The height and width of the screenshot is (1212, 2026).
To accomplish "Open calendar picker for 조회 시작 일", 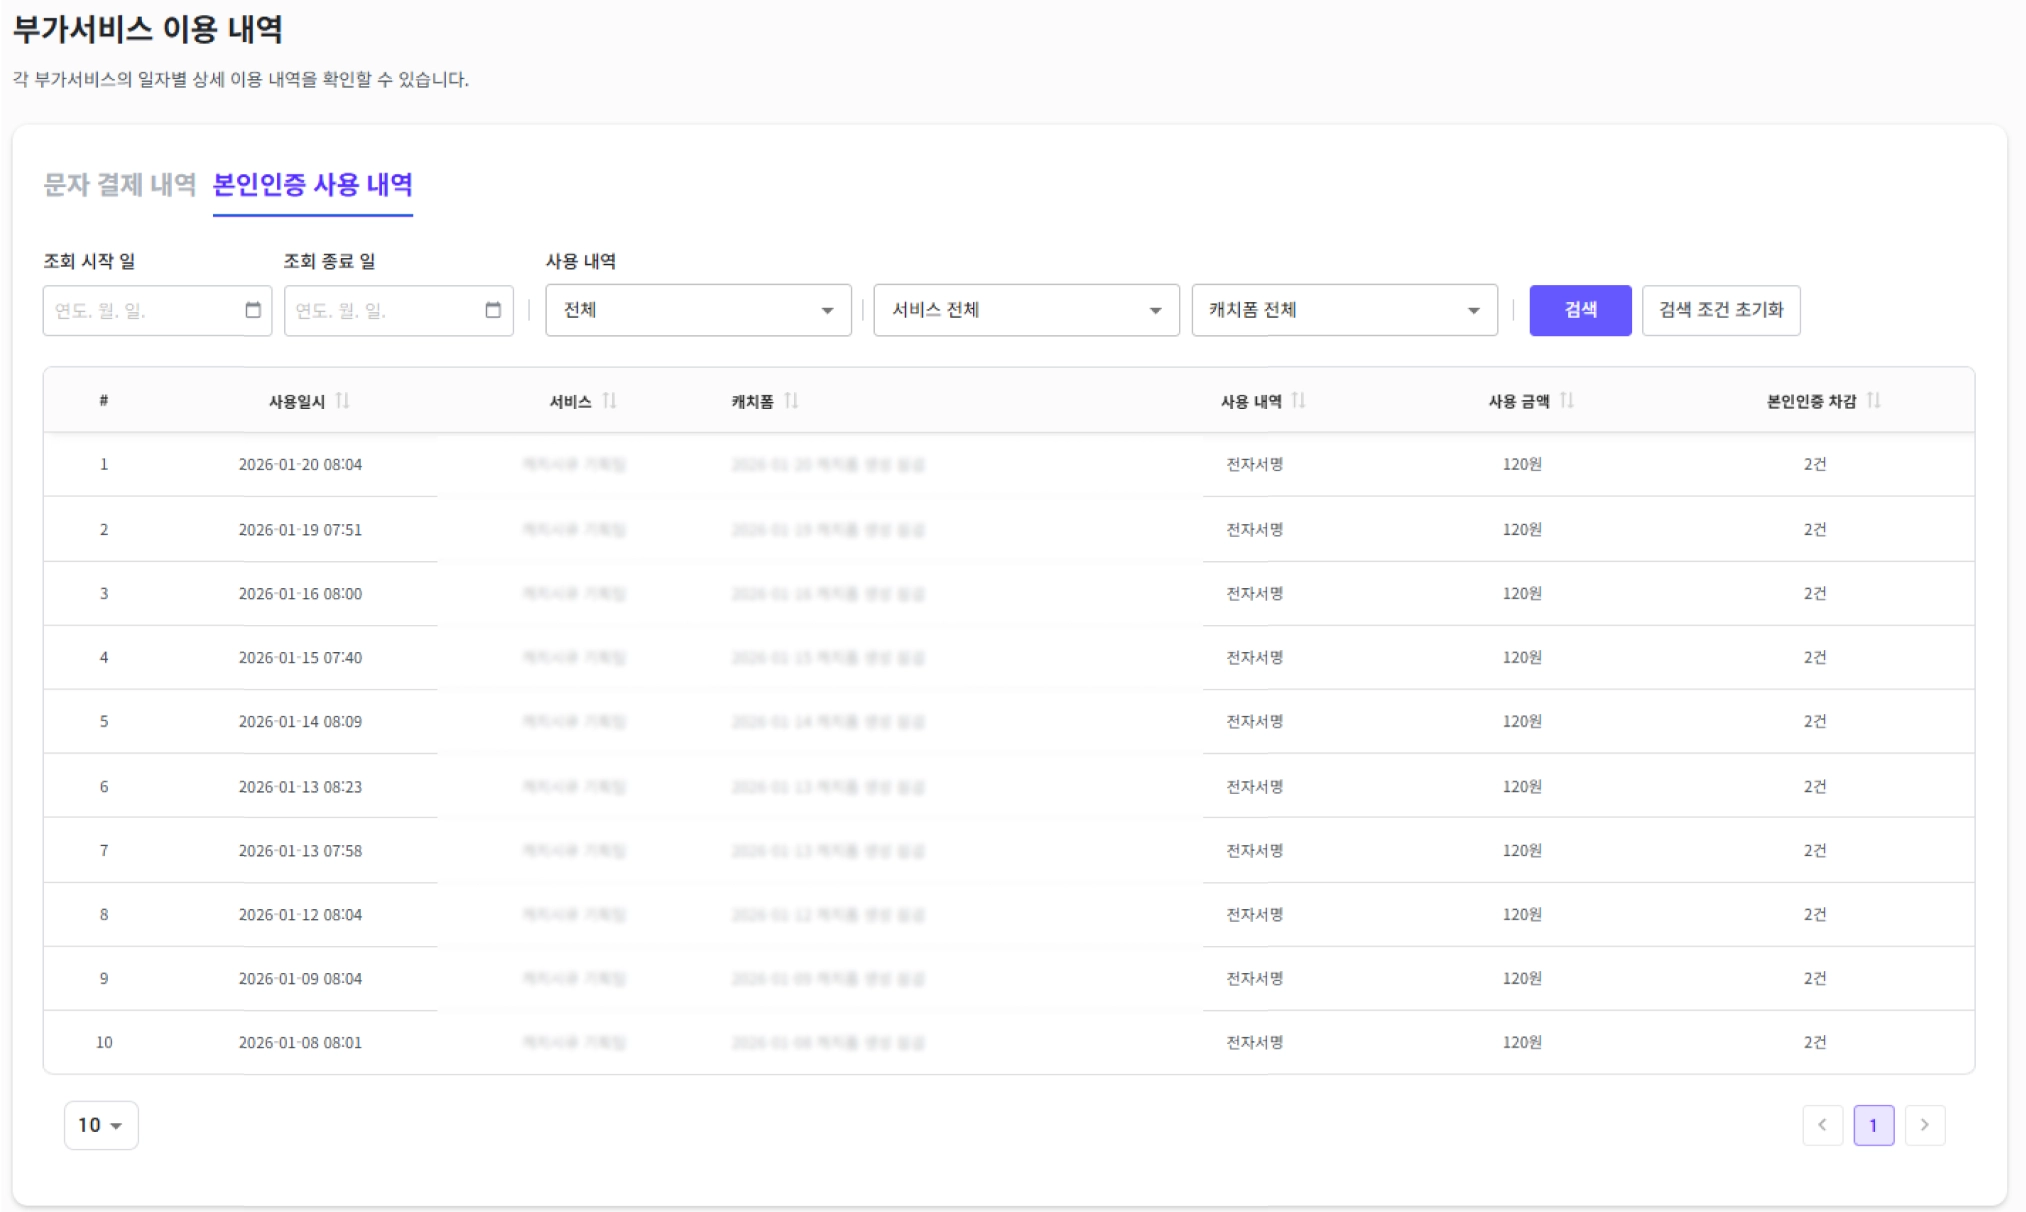I will (253, 310).
